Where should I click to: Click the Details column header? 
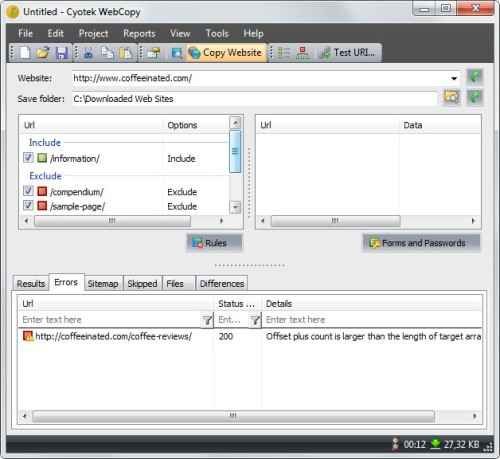372,304
